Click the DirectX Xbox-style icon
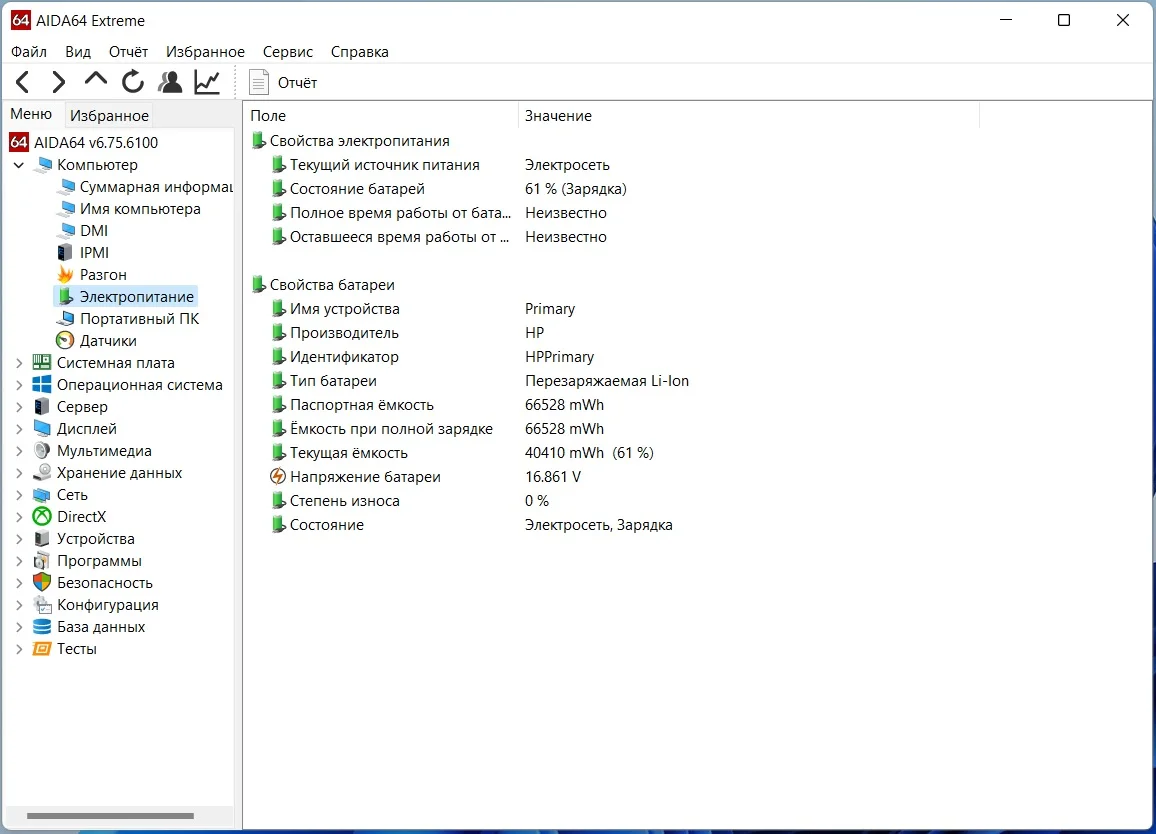1156x834 pixels. [x=42, y=517]
